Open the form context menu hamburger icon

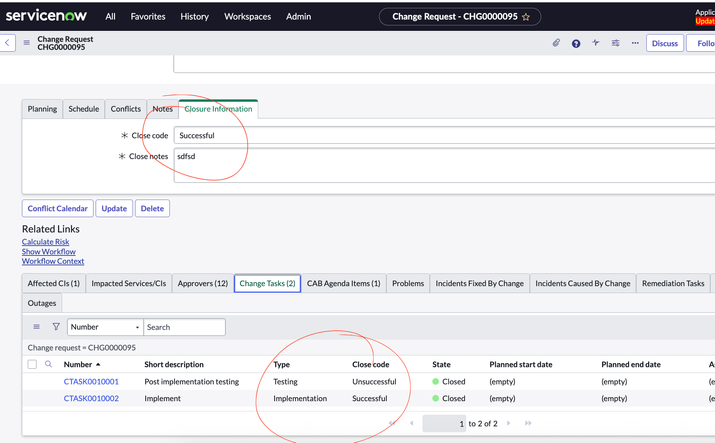pos(26,43)
